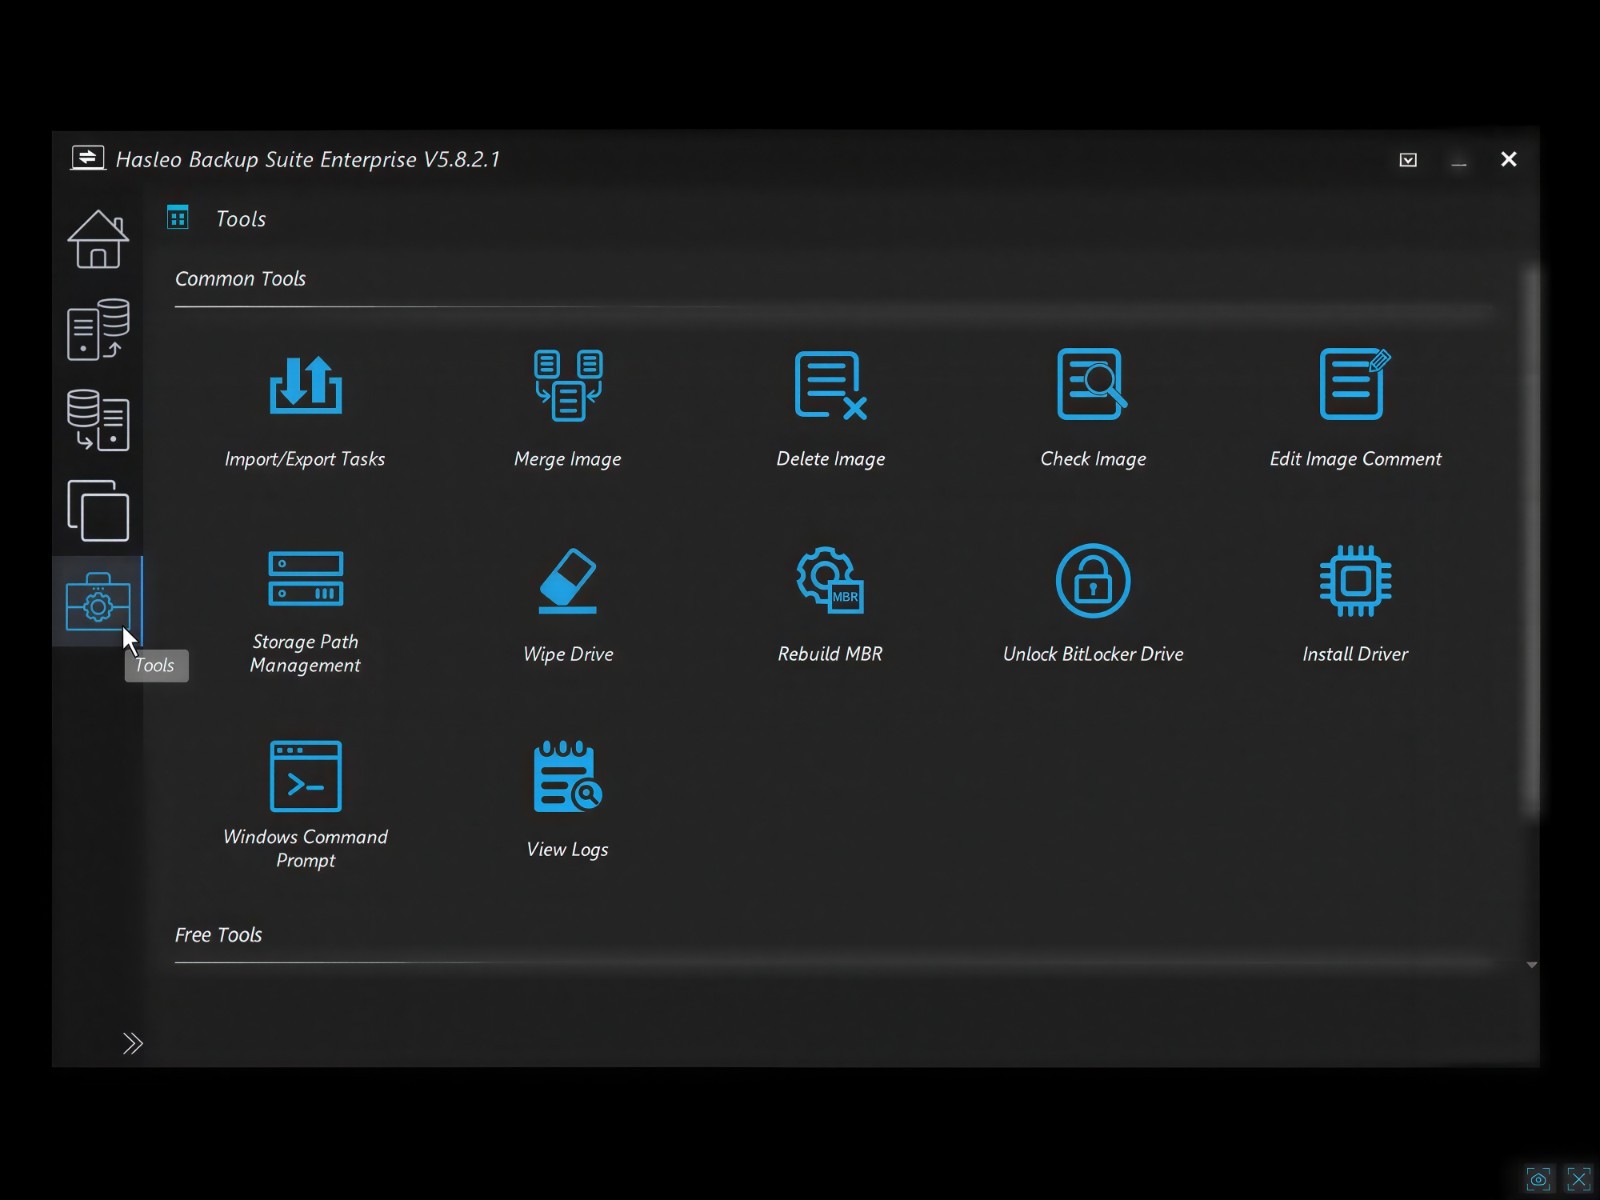The width and height of the screenshot is (1600, 1200).
Task: Open the Edit Image Comment icon
Action: click(x=1355, y=384)
